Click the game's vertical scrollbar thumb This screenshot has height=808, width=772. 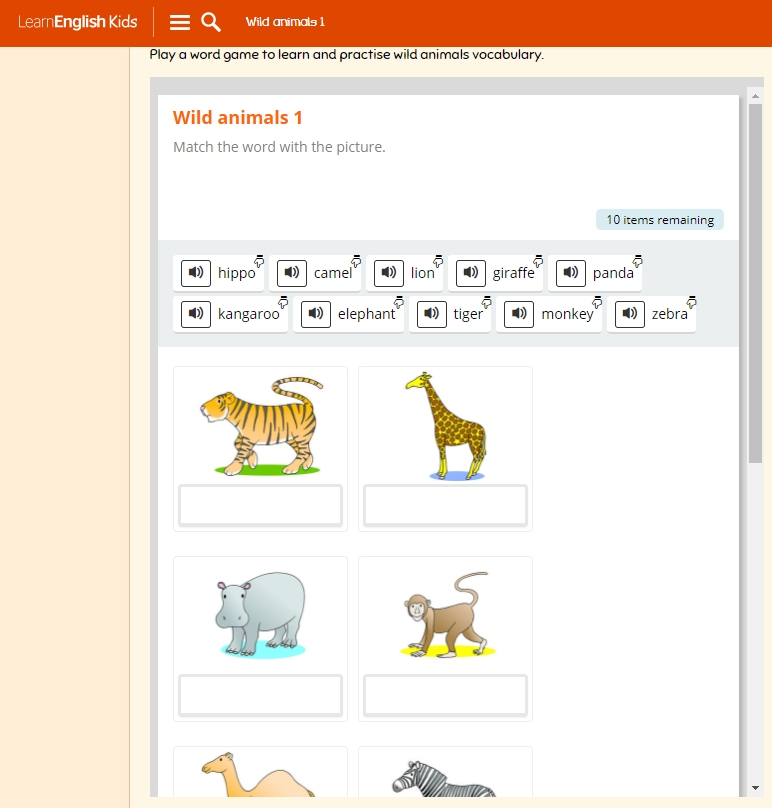coord(755,283)
